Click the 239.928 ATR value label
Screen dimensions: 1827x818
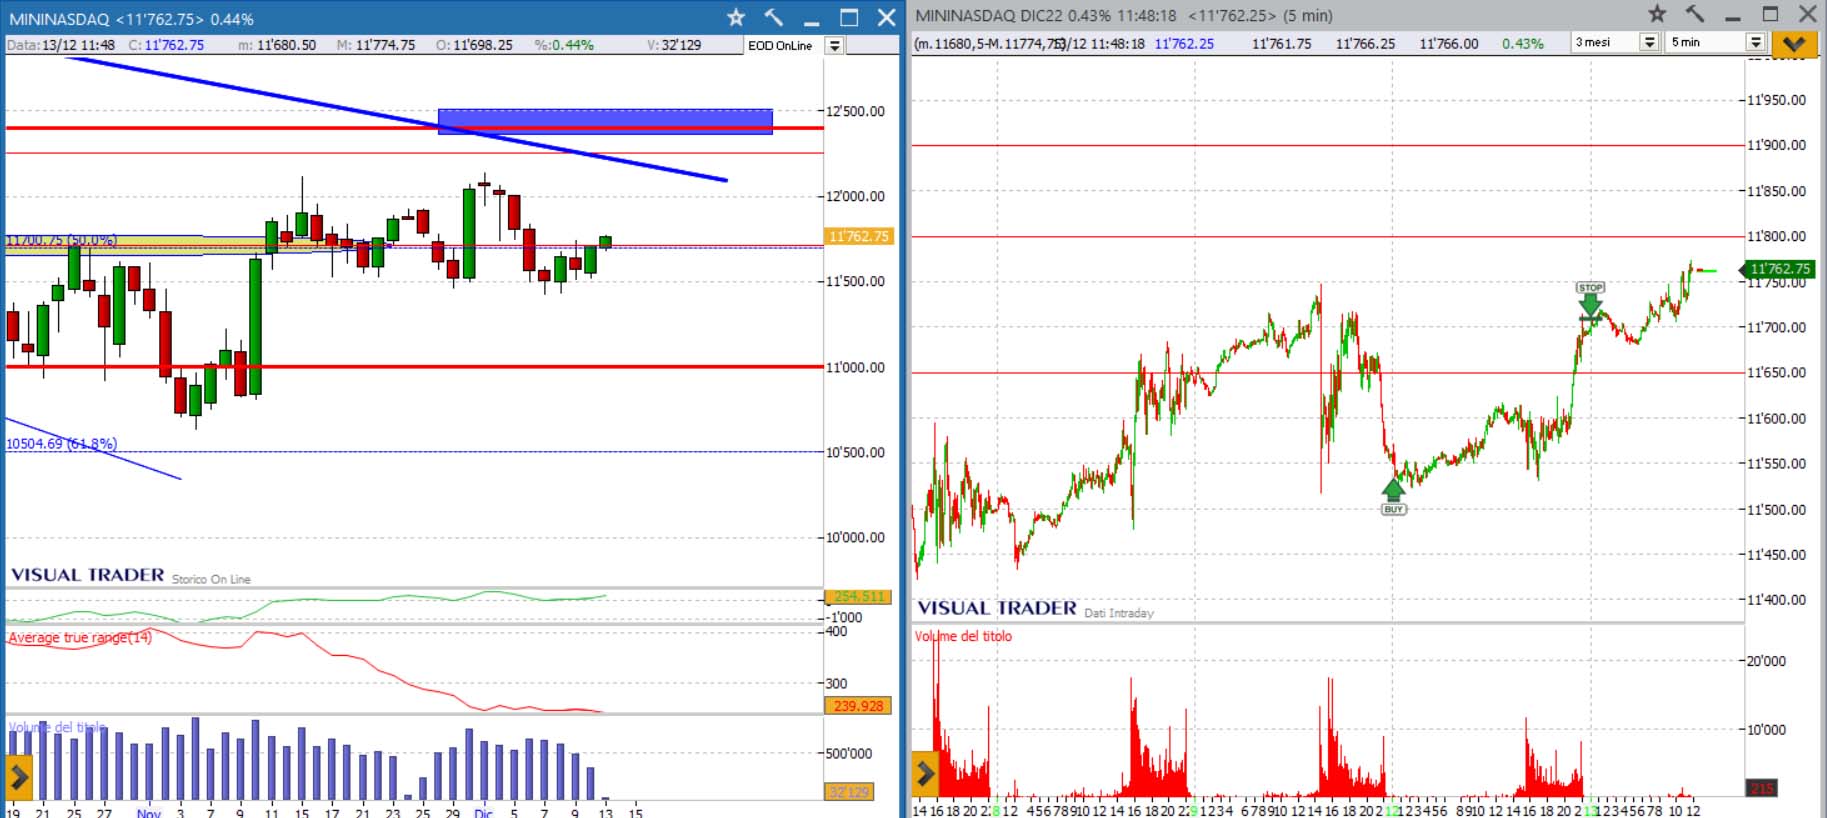(858, 706)
